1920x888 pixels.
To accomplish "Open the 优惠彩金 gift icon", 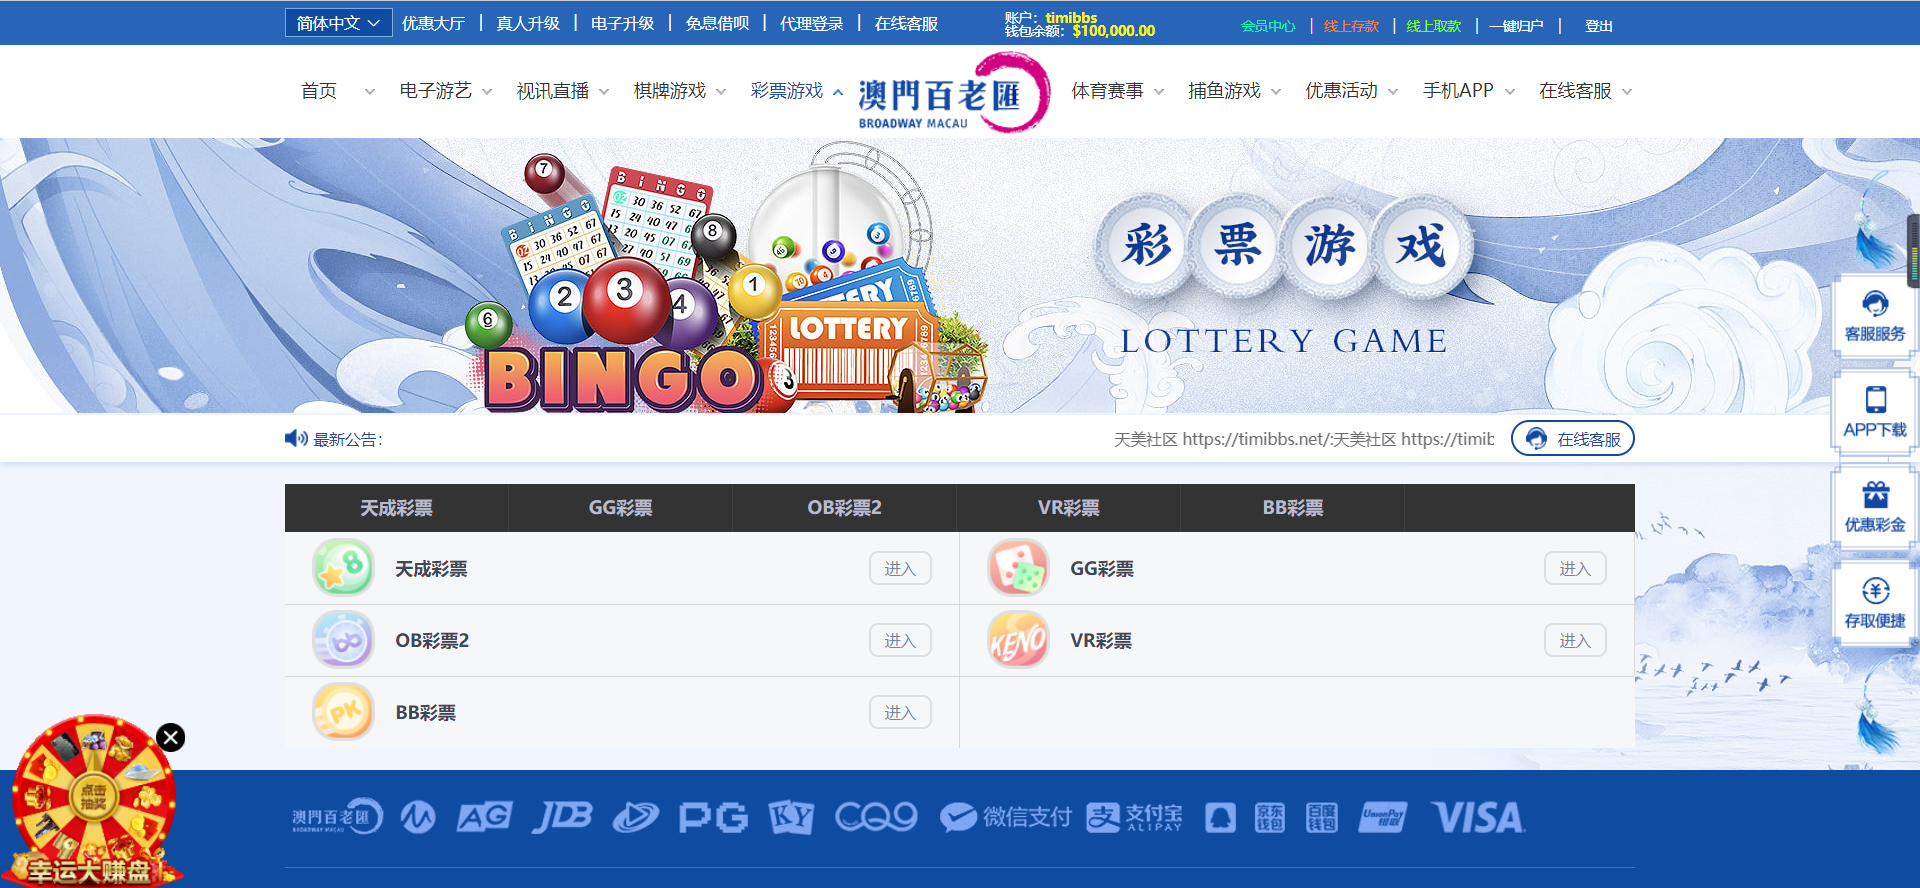I will click(x=1875, y=494).
